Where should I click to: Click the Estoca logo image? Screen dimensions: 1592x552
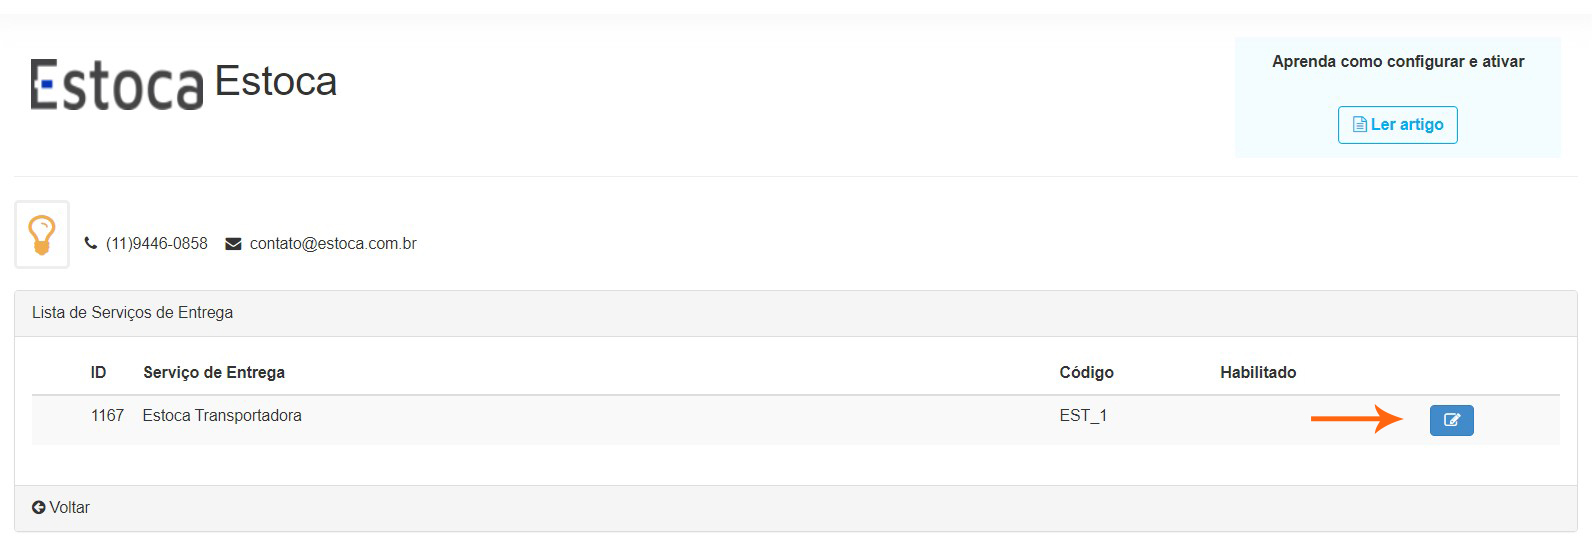(x=117, y=84)
